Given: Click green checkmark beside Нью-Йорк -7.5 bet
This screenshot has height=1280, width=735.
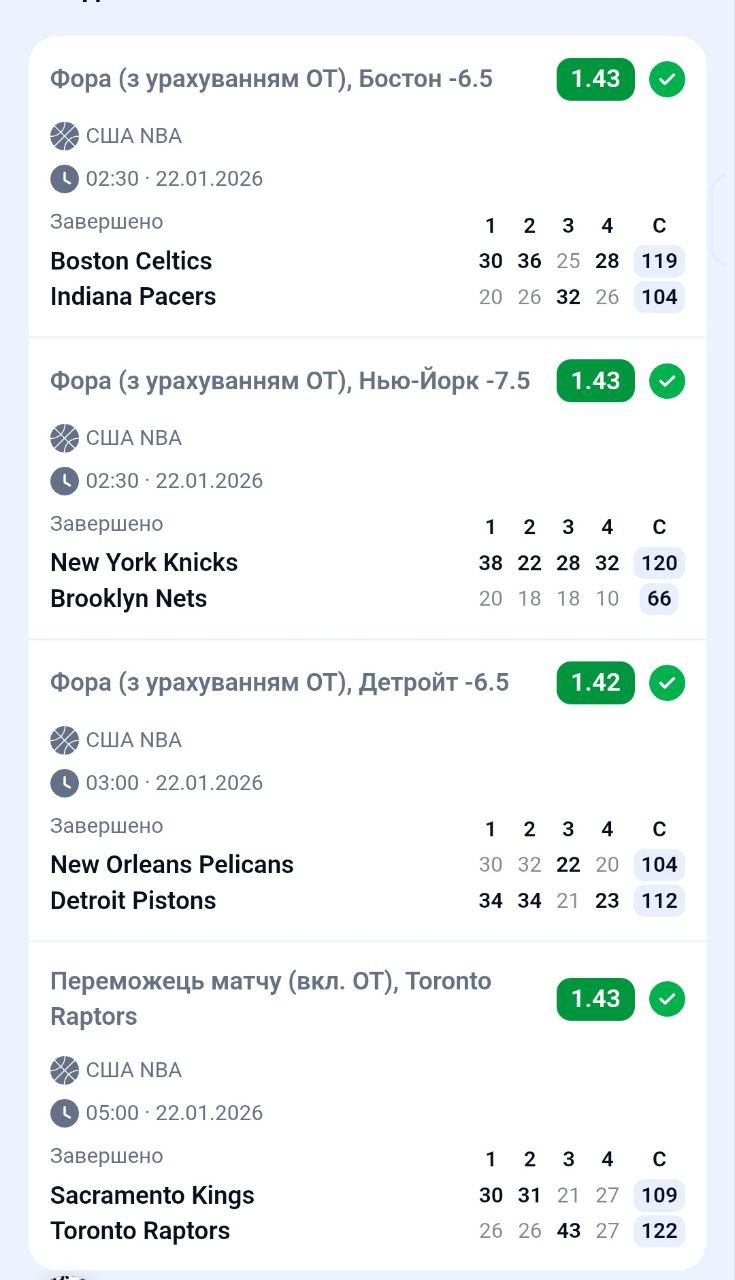Looking at the screenshot, I should (x=667, y=381).
